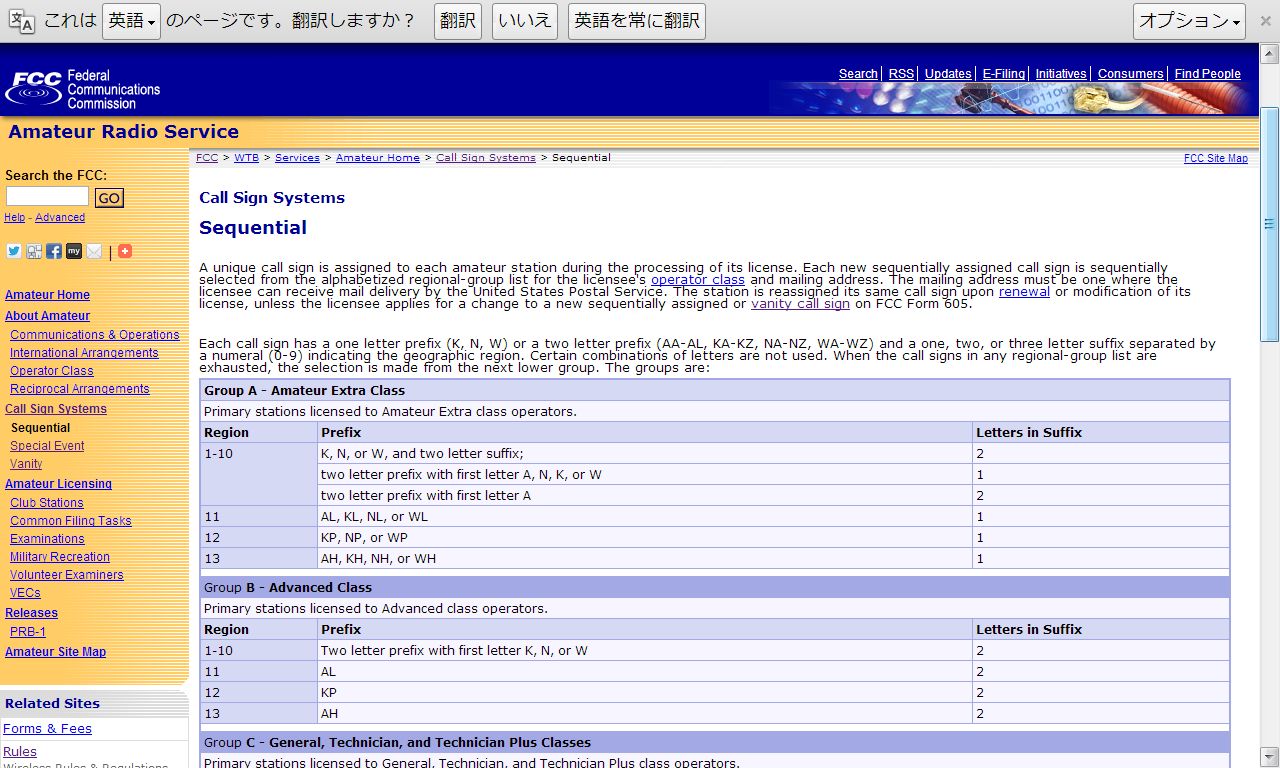Image resolution: width=1280 pixels, height=768 pixels.
Task: Open Amateur Home in sidebar
Action: (x=47, y=295)
